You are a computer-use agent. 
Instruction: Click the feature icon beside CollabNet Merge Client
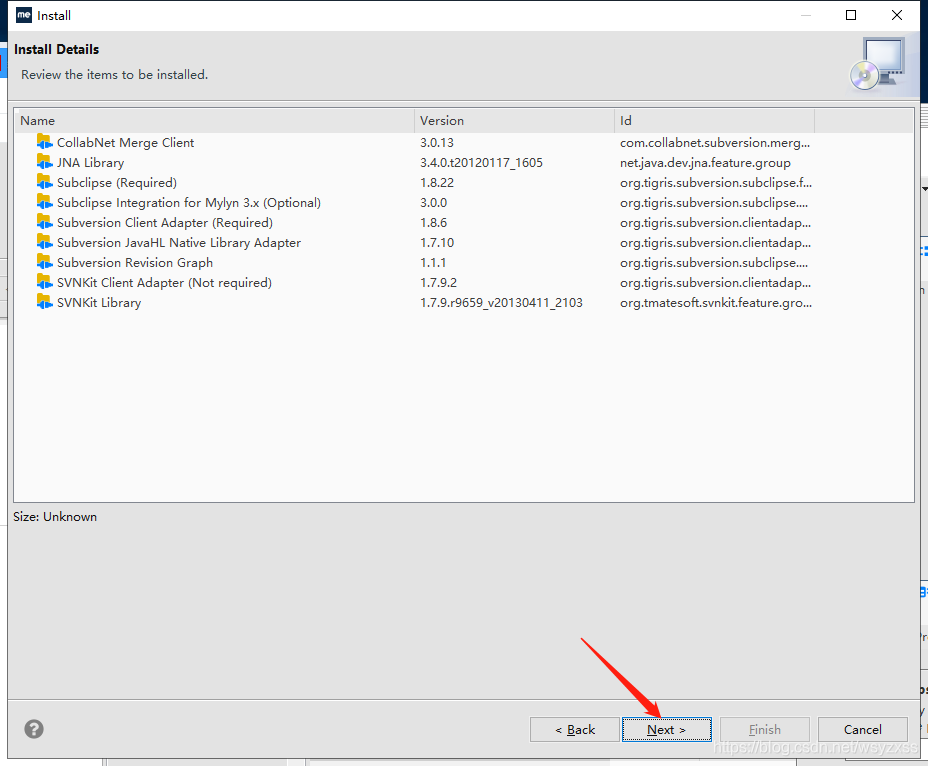43,142
